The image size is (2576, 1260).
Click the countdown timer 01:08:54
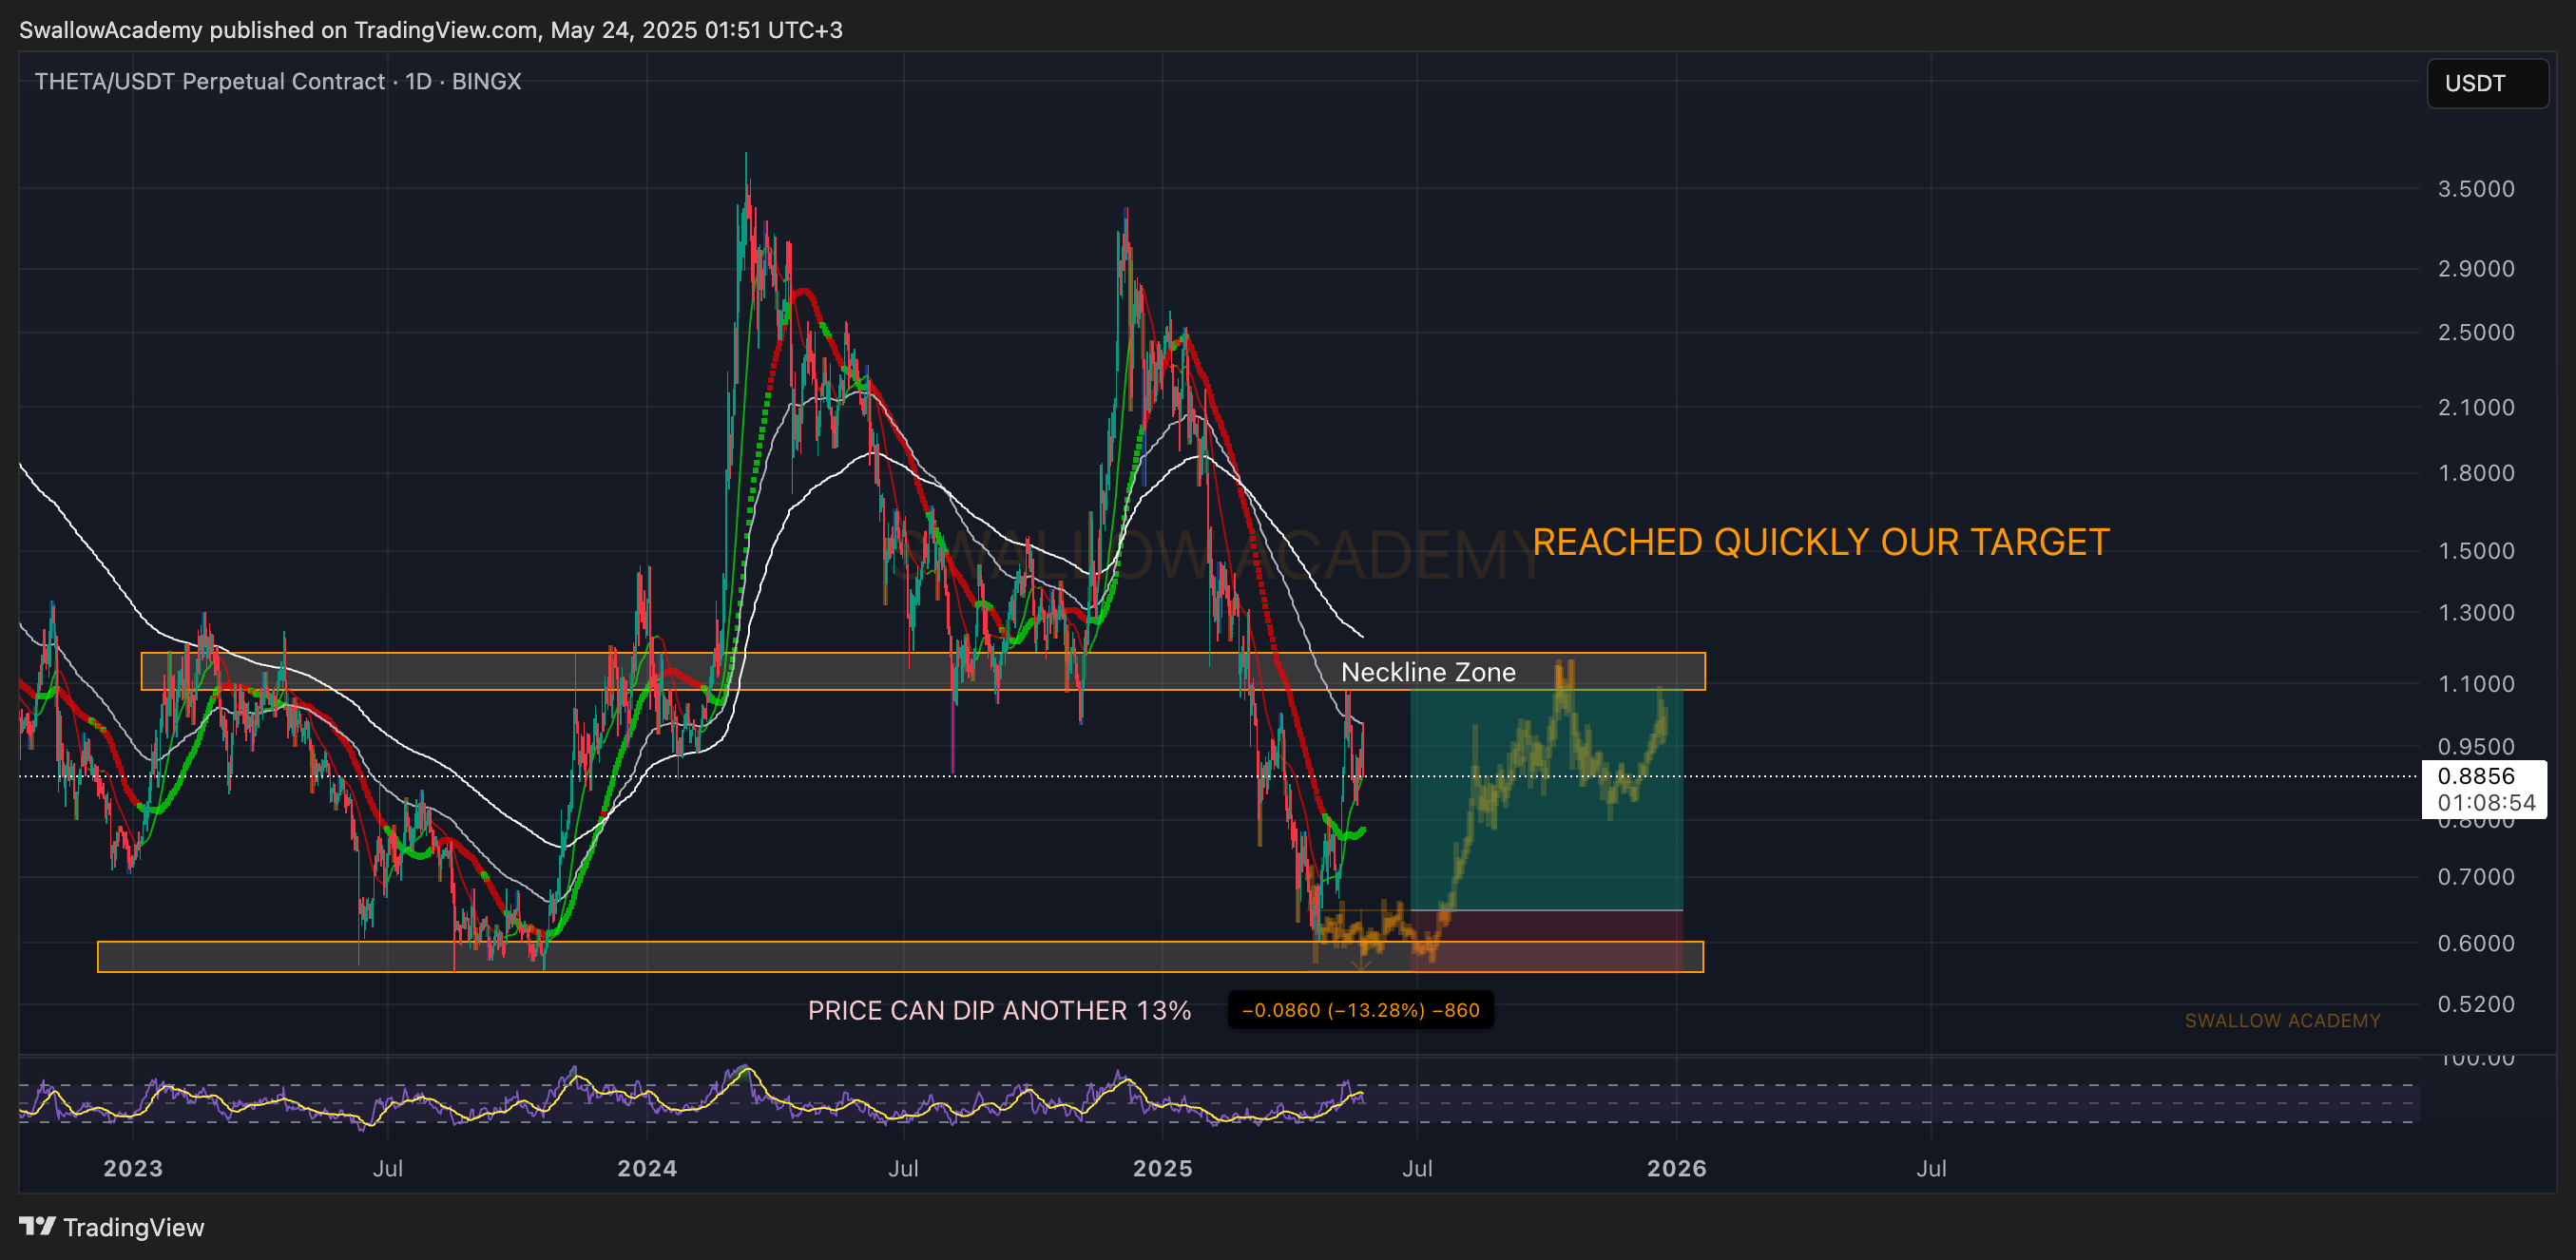[2486, 802]
